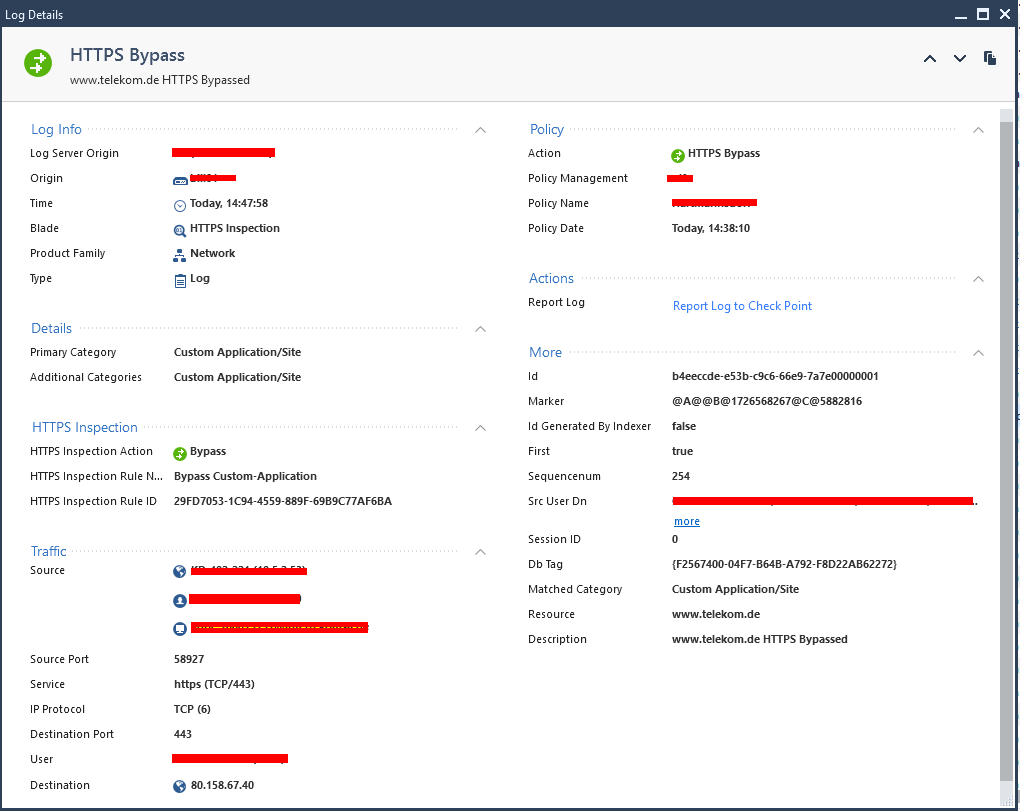Collapse the Traffic section
Viewport: 1020px width, 812px height.
[480, 551]
